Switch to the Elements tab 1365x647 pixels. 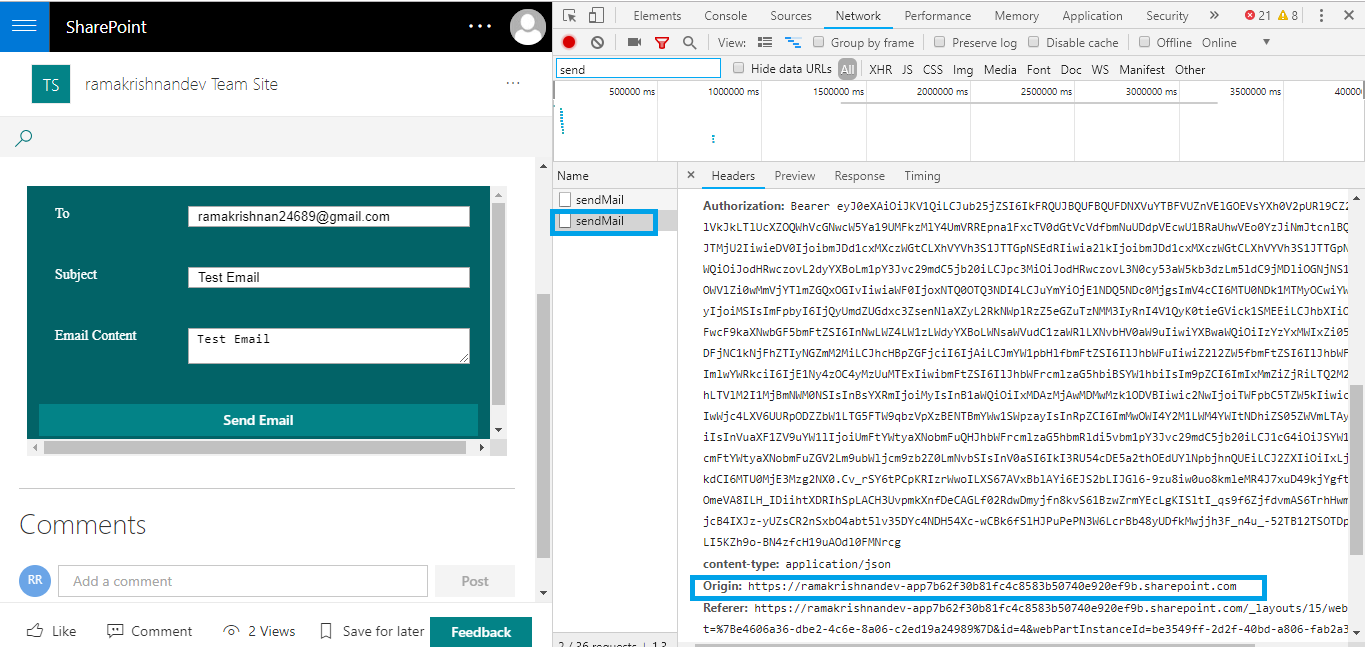(657, 15)
